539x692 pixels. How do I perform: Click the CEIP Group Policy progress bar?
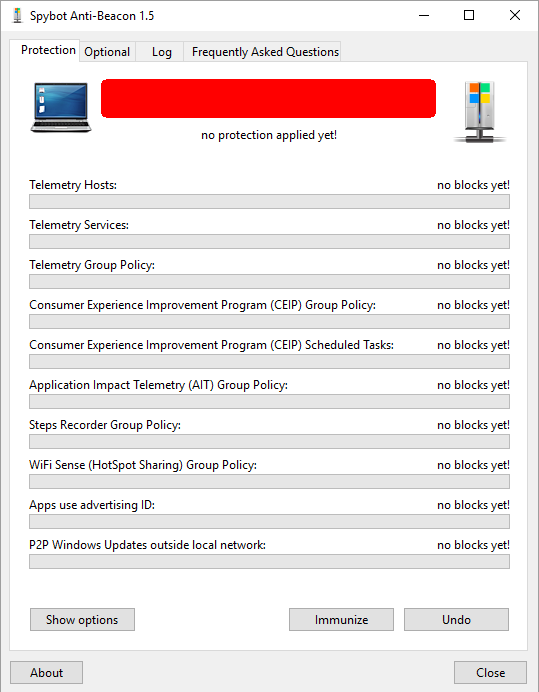tap(269, 322)
